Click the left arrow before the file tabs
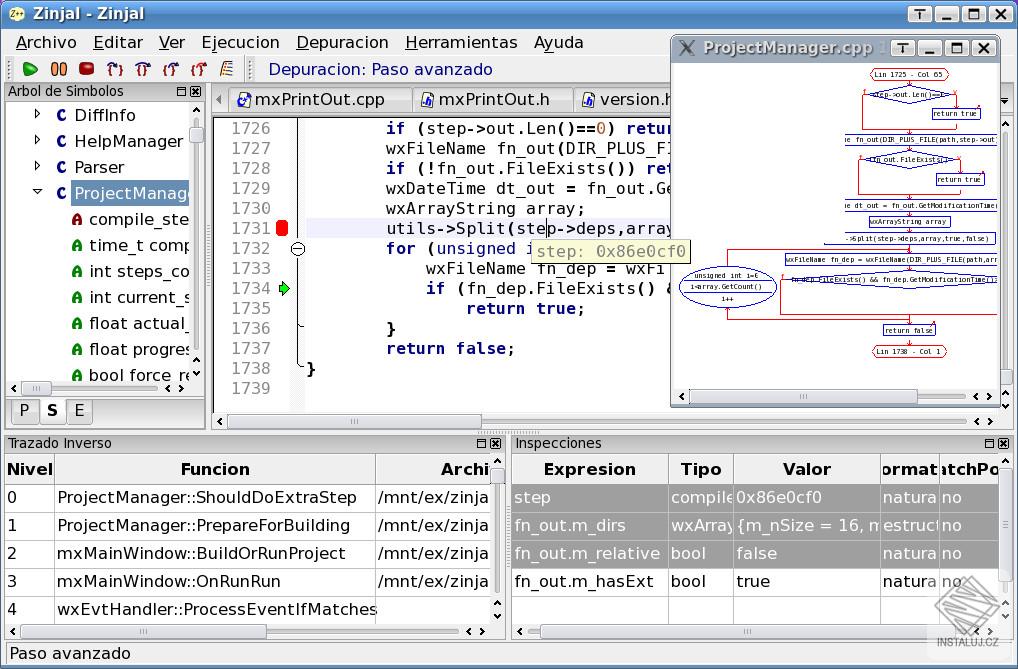 tap(219, 99)
